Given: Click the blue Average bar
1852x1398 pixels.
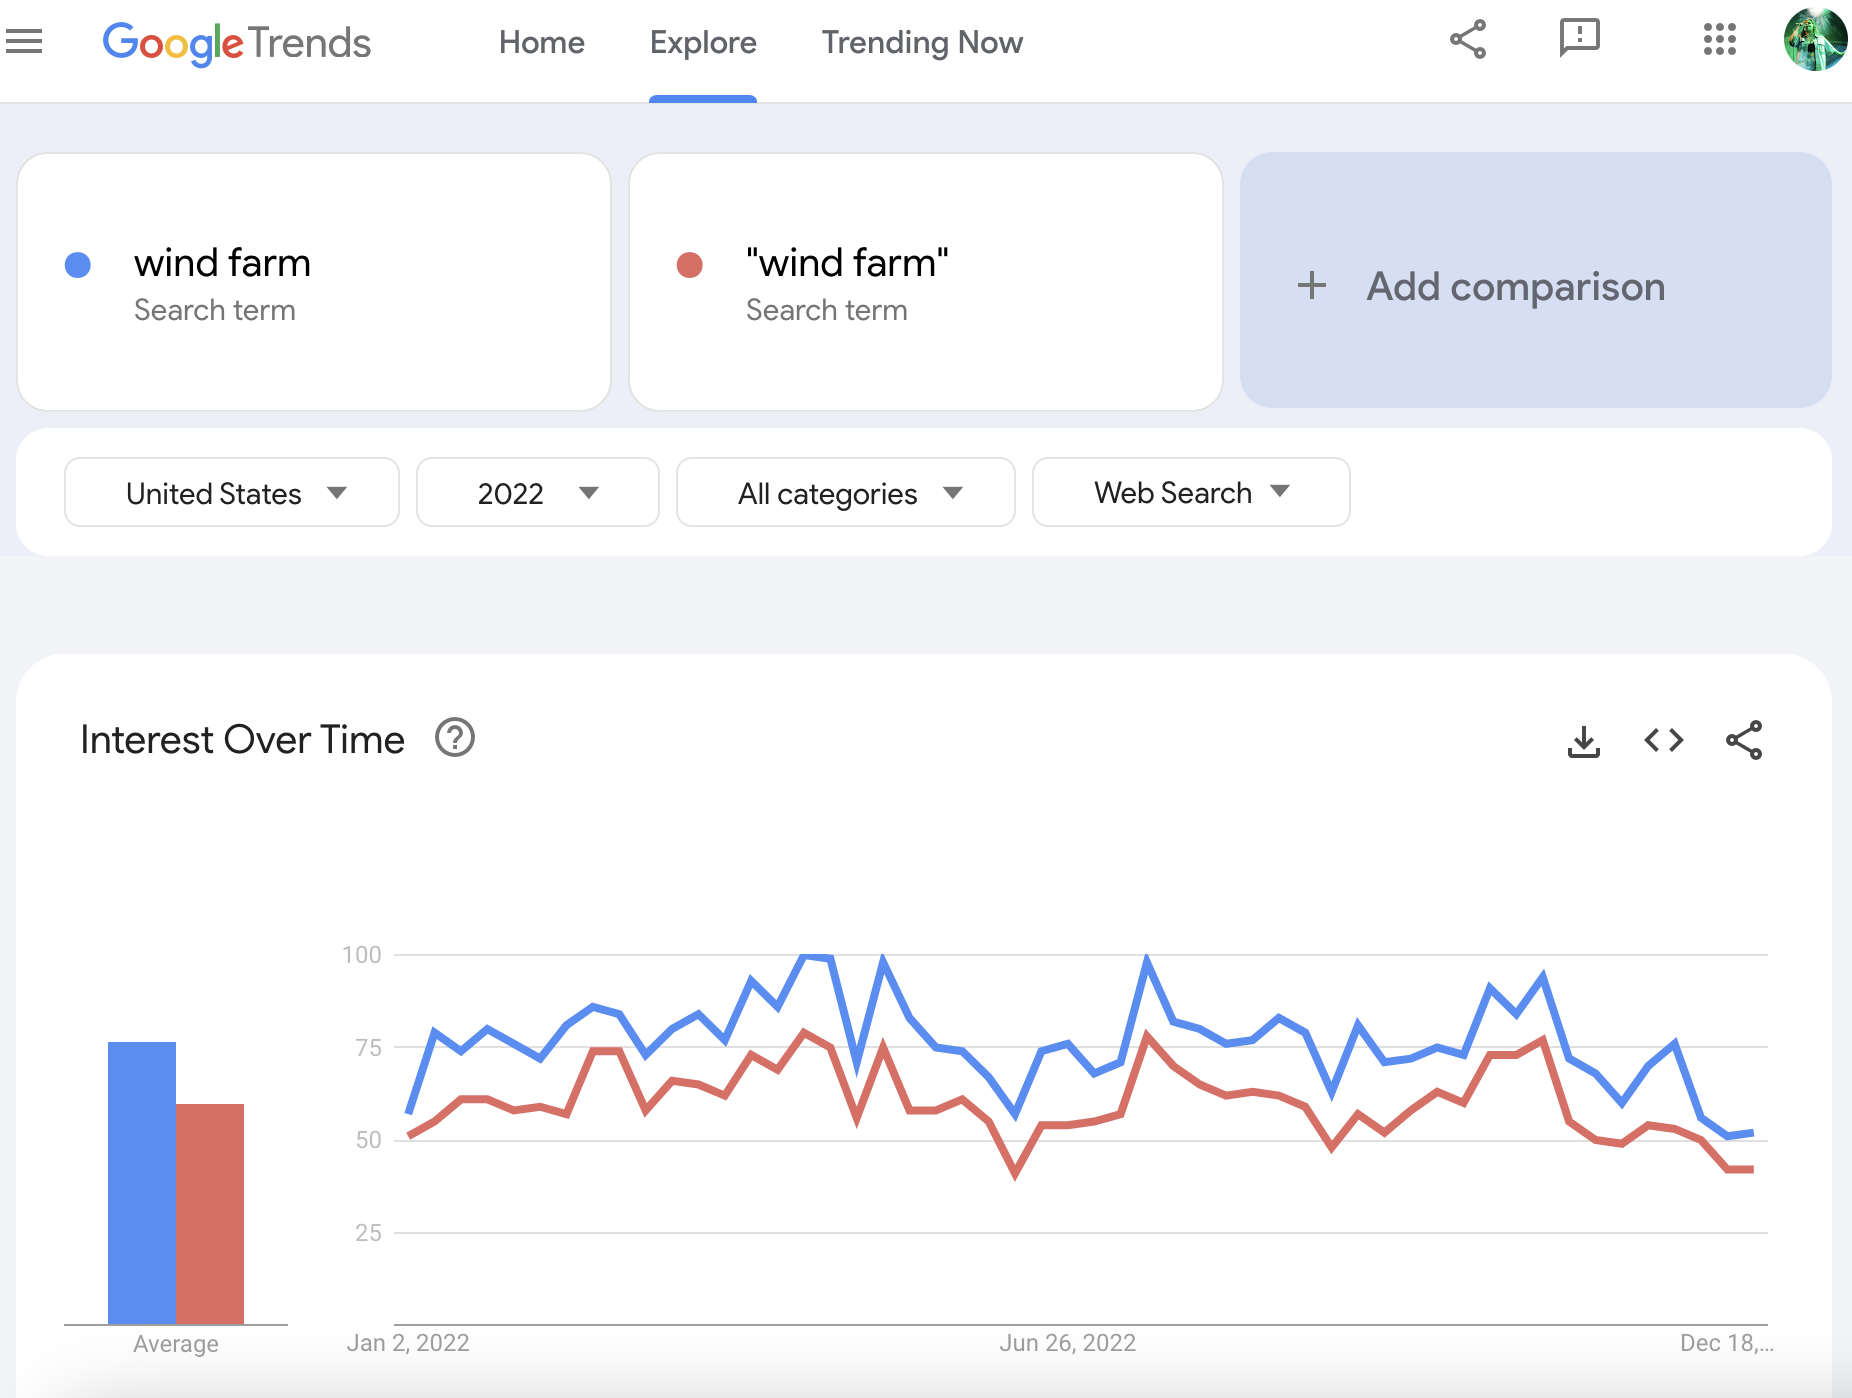Looking at the screenshot, I should [141, 1182].
